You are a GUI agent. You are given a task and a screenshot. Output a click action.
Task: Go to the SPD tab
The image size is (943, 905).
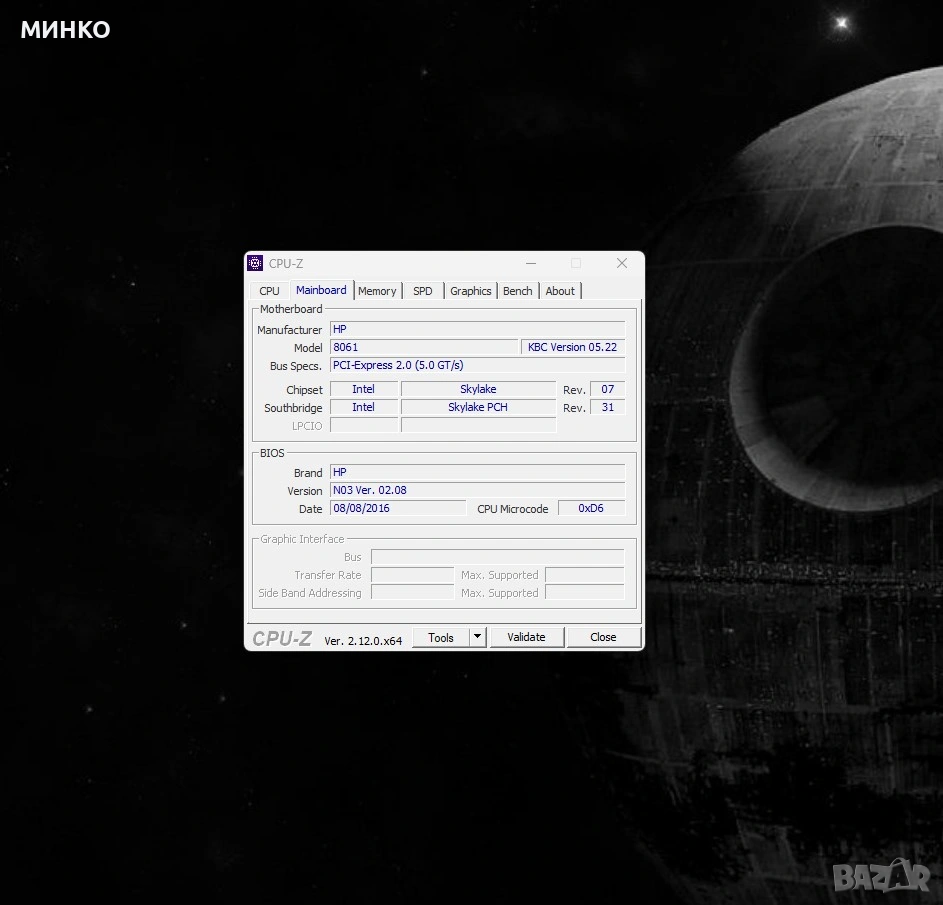(x=423, y=291)
